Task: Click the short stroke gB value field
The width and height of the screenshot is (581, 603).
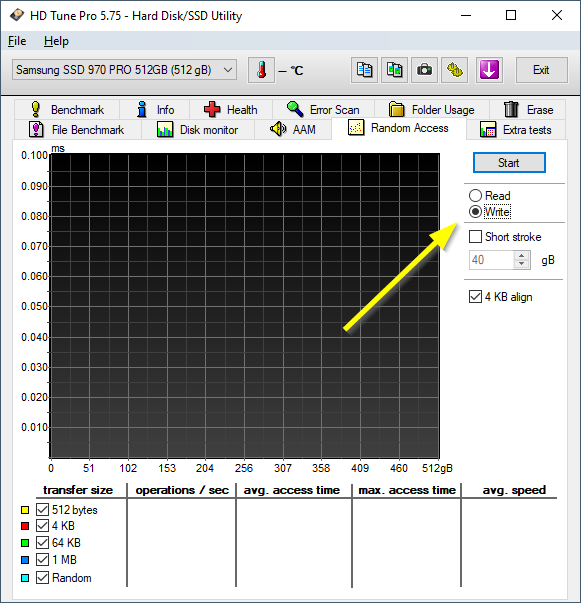Action: pyautogui.click(x=491, y=260)
